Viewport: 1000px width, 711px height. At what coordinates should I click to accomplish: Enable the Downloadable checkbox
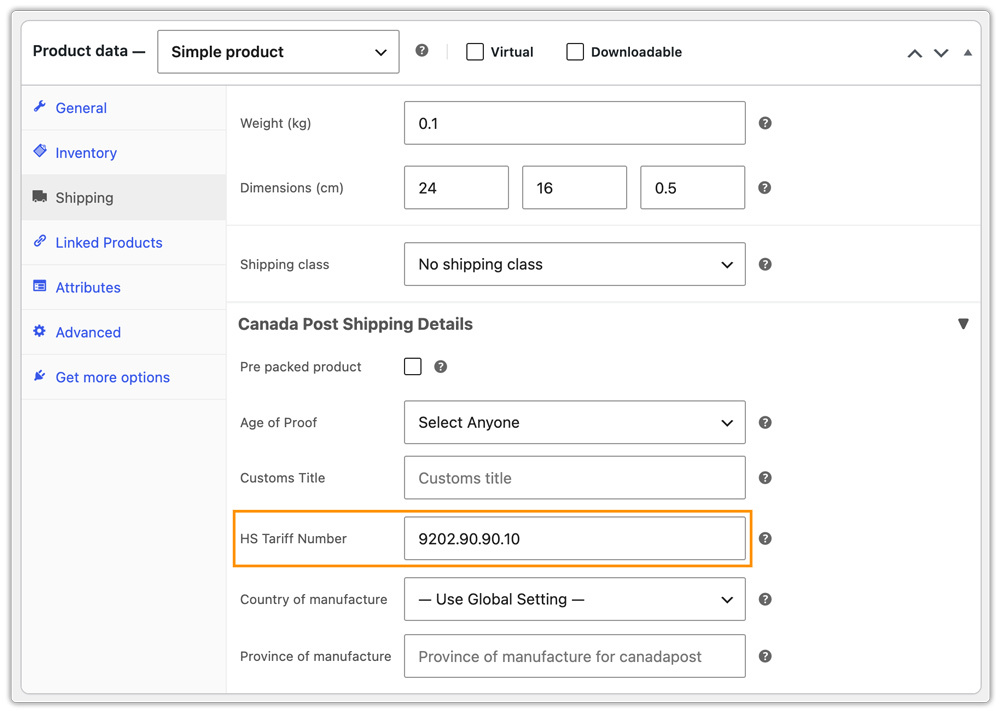[575, 52]
